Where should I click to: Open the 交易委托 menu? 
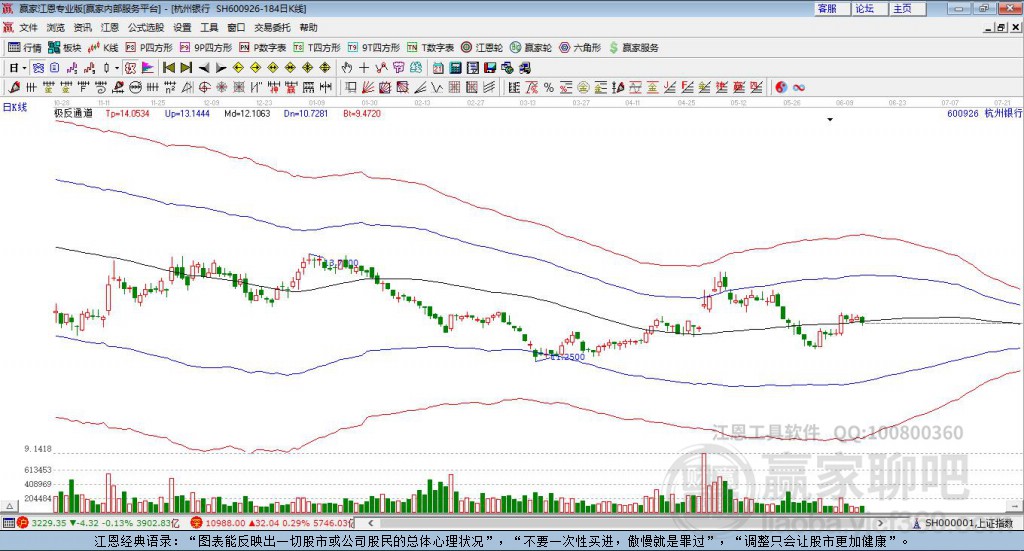pyautogui.click(x=272, y=27)
